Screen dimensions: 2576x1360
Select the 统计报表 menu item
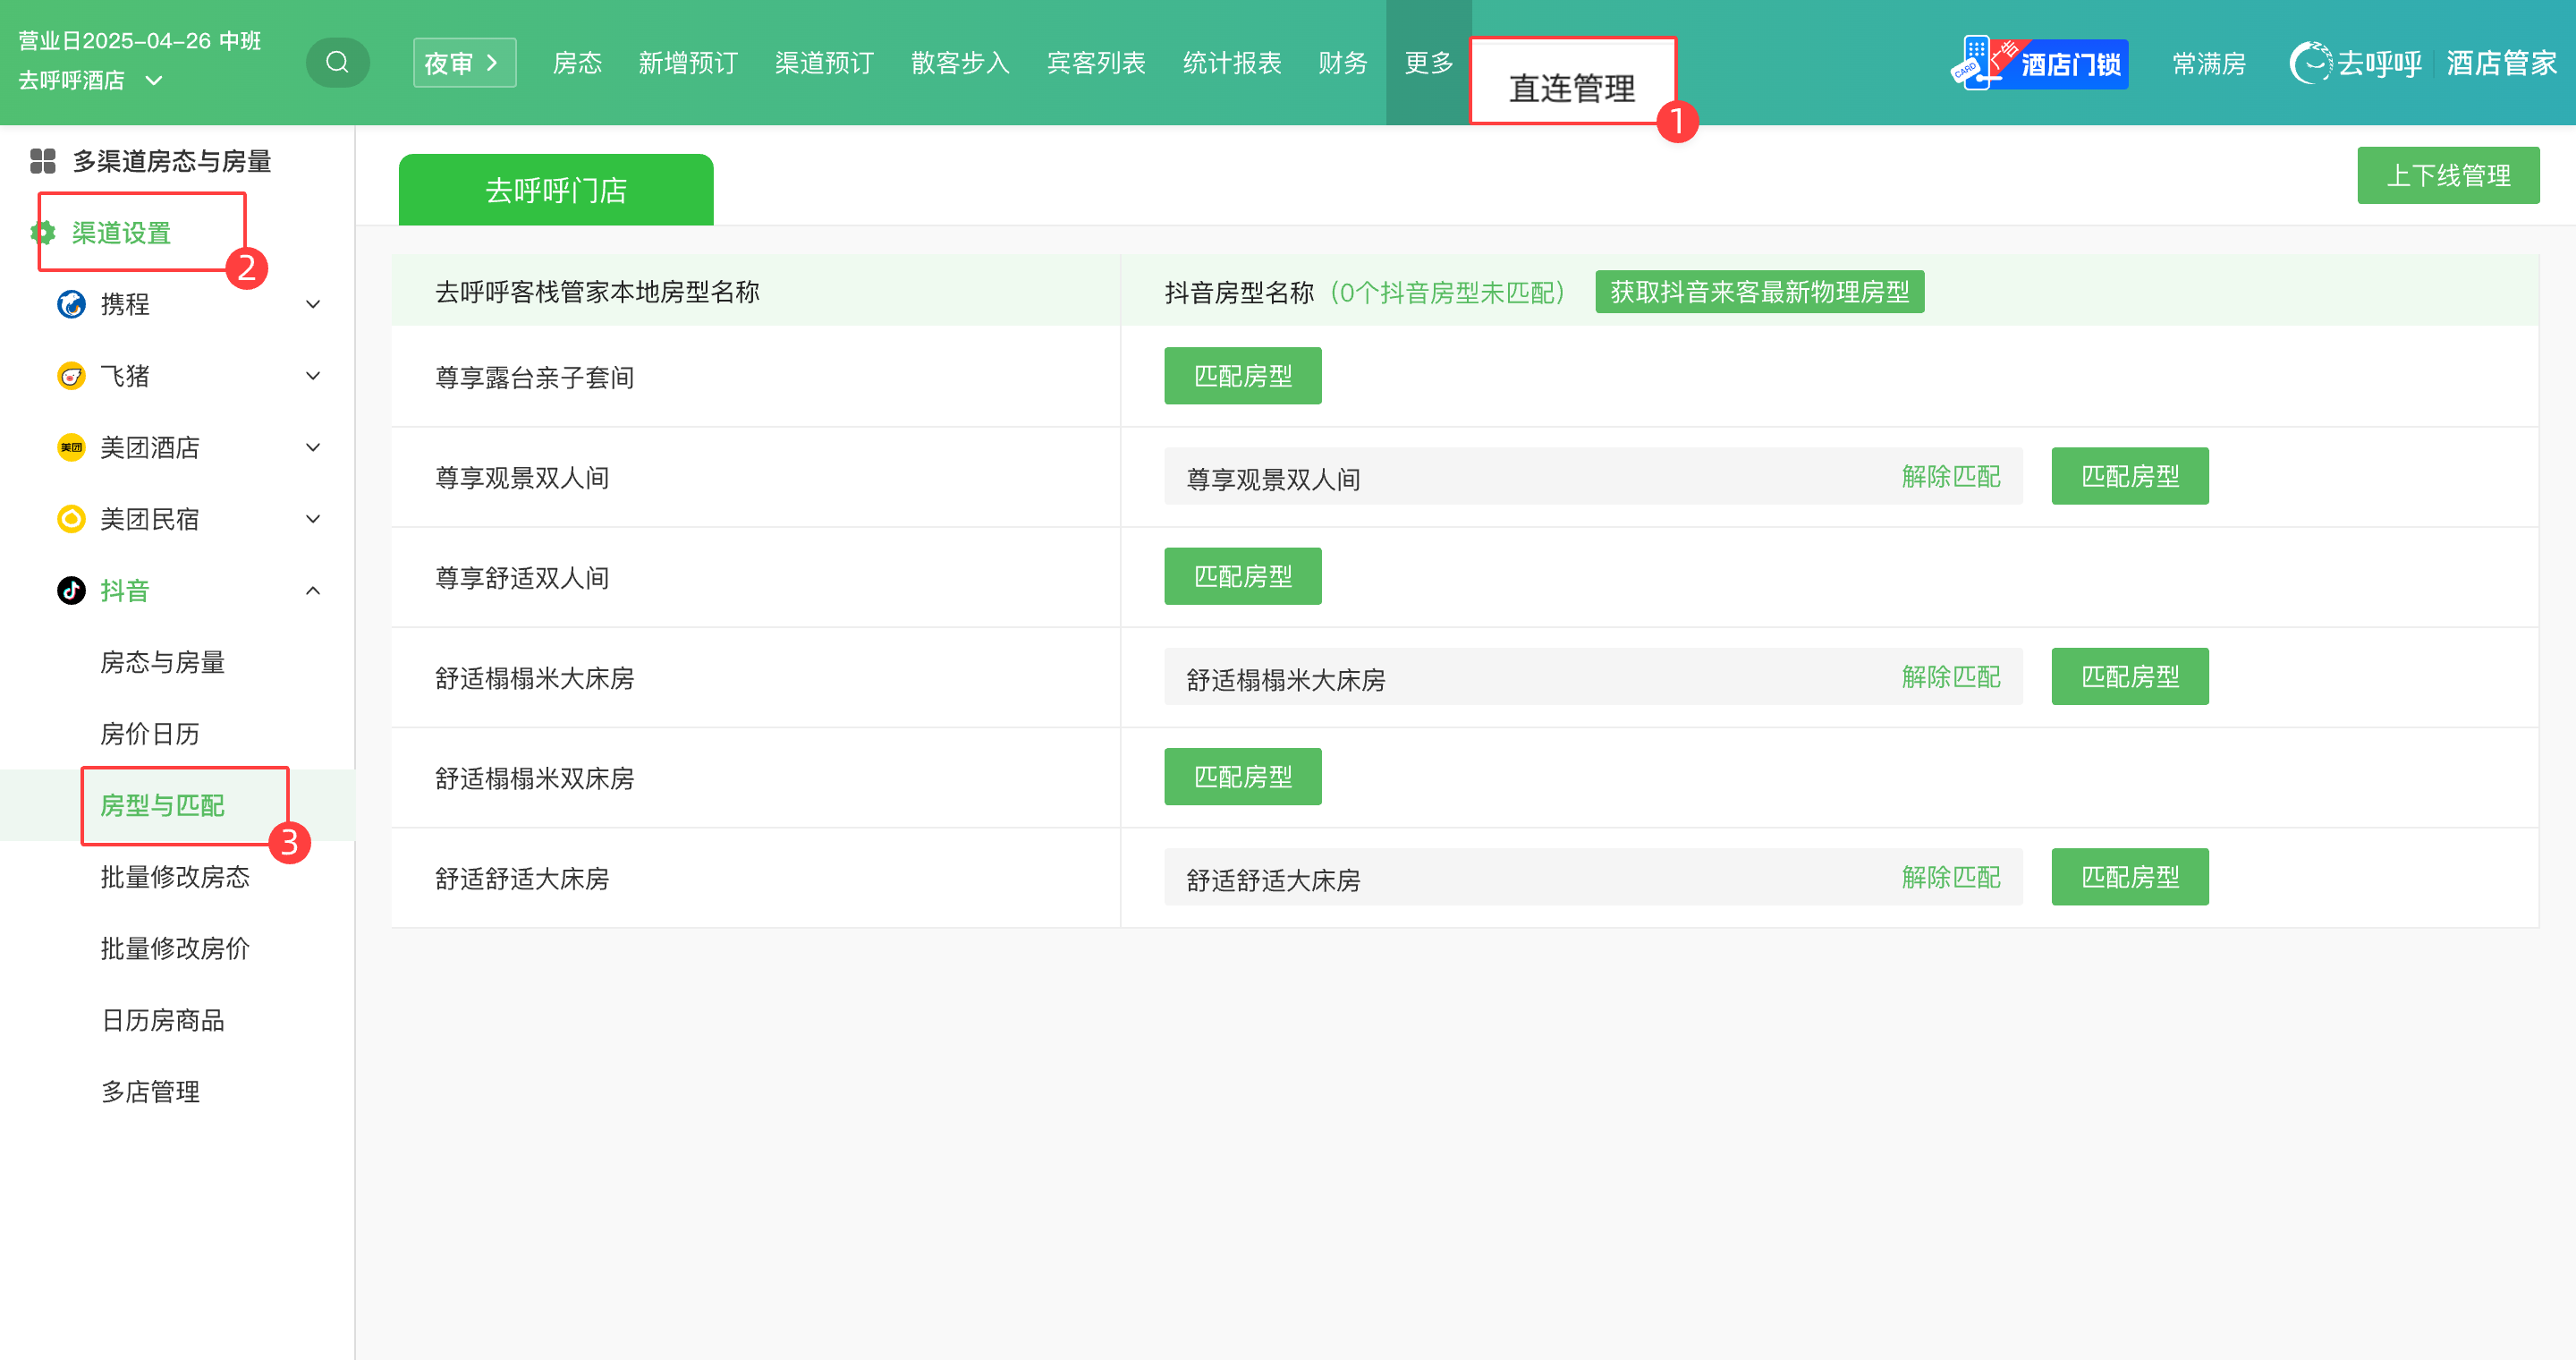point(1231,63)
